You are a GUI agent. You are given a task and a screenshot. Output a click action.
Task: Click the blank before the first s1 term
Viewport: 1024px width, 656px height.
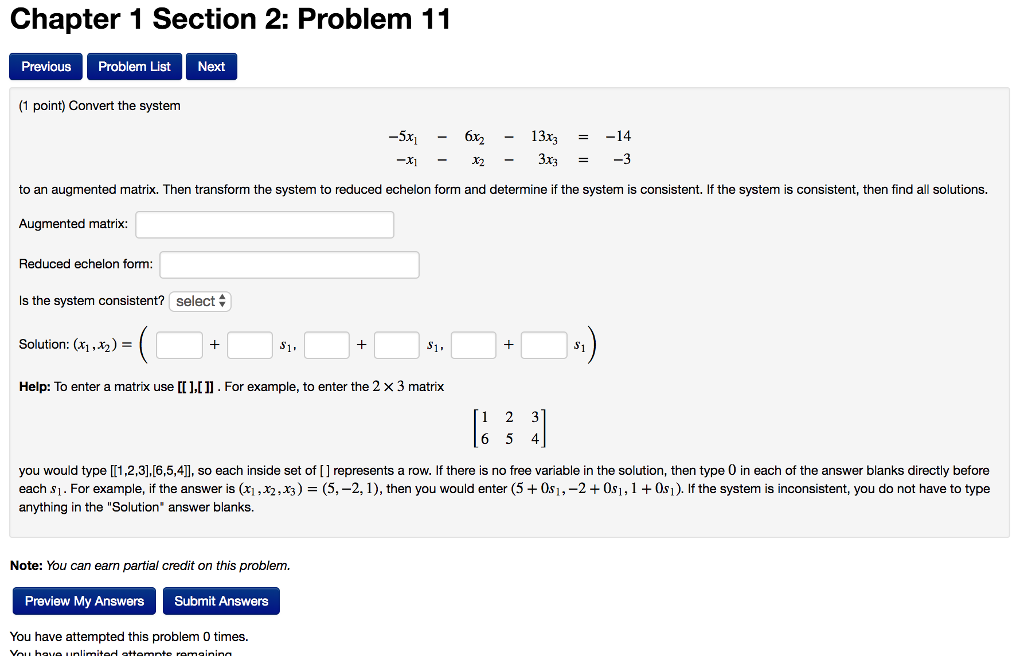pyautogui.click(x=249, y=344)
